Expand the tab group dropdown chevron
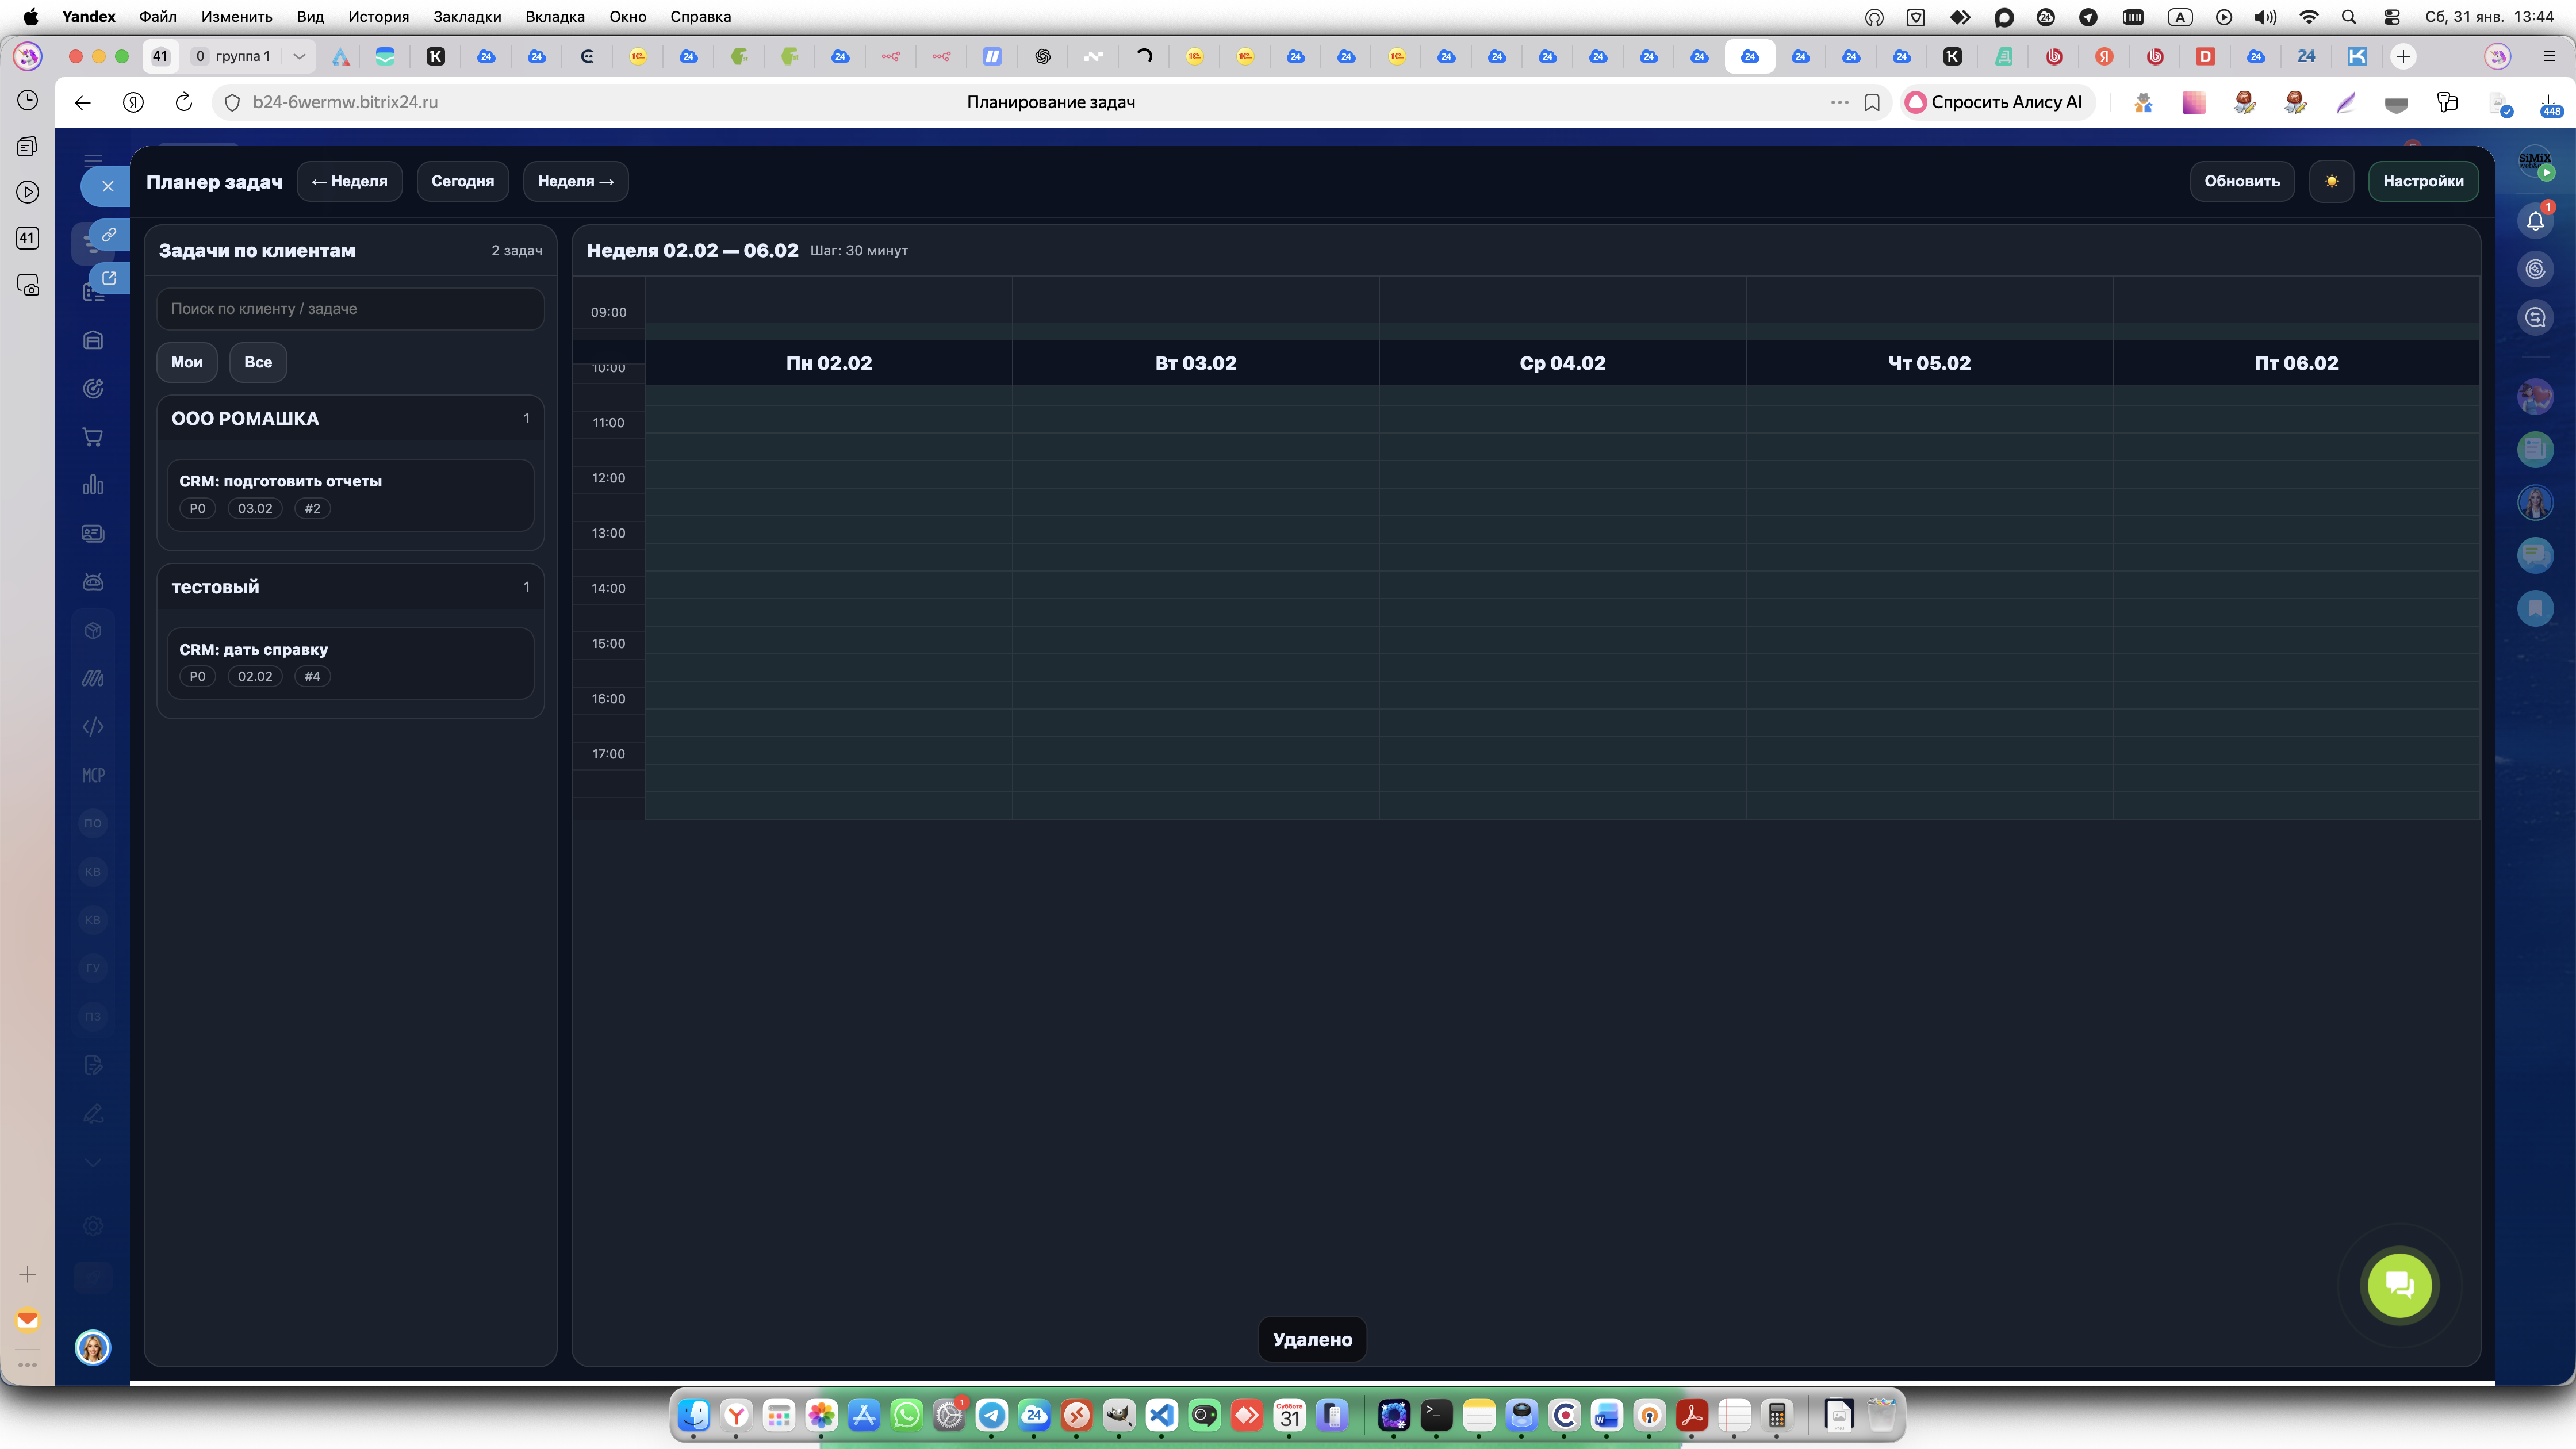Viewport: 2576px width, 1449px height. [x=299, y=56]
